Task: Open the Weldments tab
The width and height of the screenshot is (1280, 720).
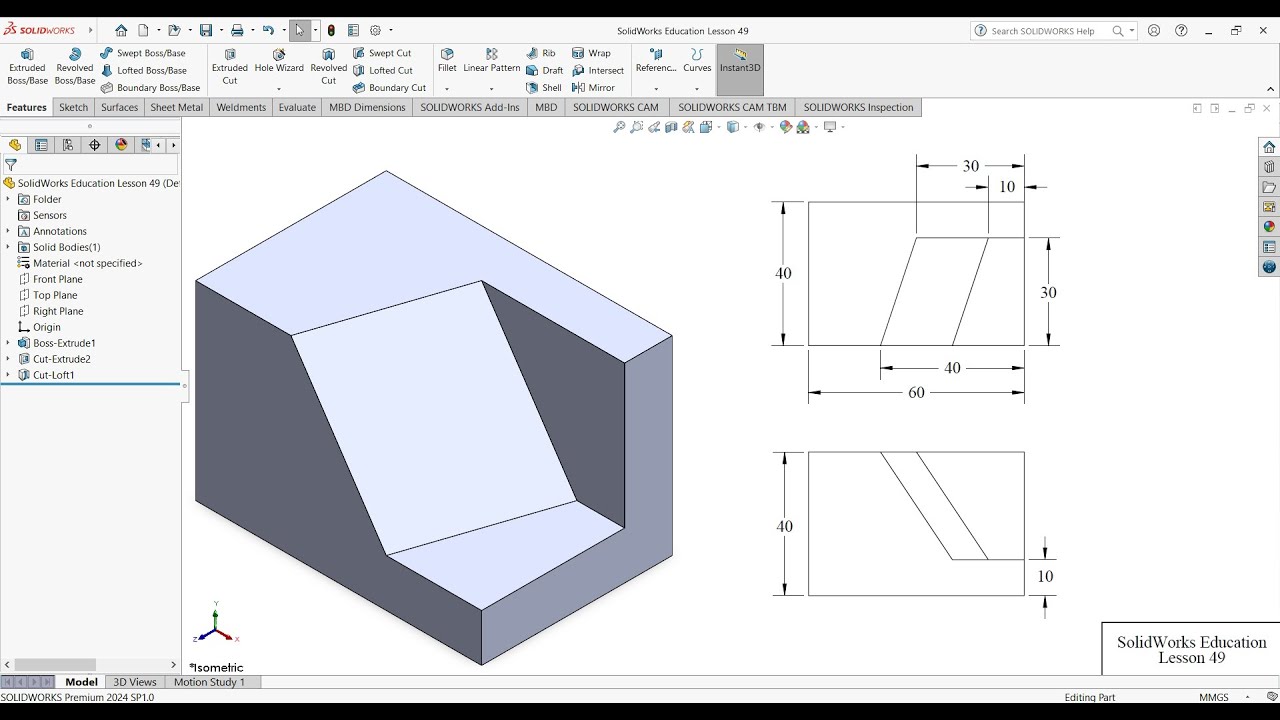Action: point(241,107)
